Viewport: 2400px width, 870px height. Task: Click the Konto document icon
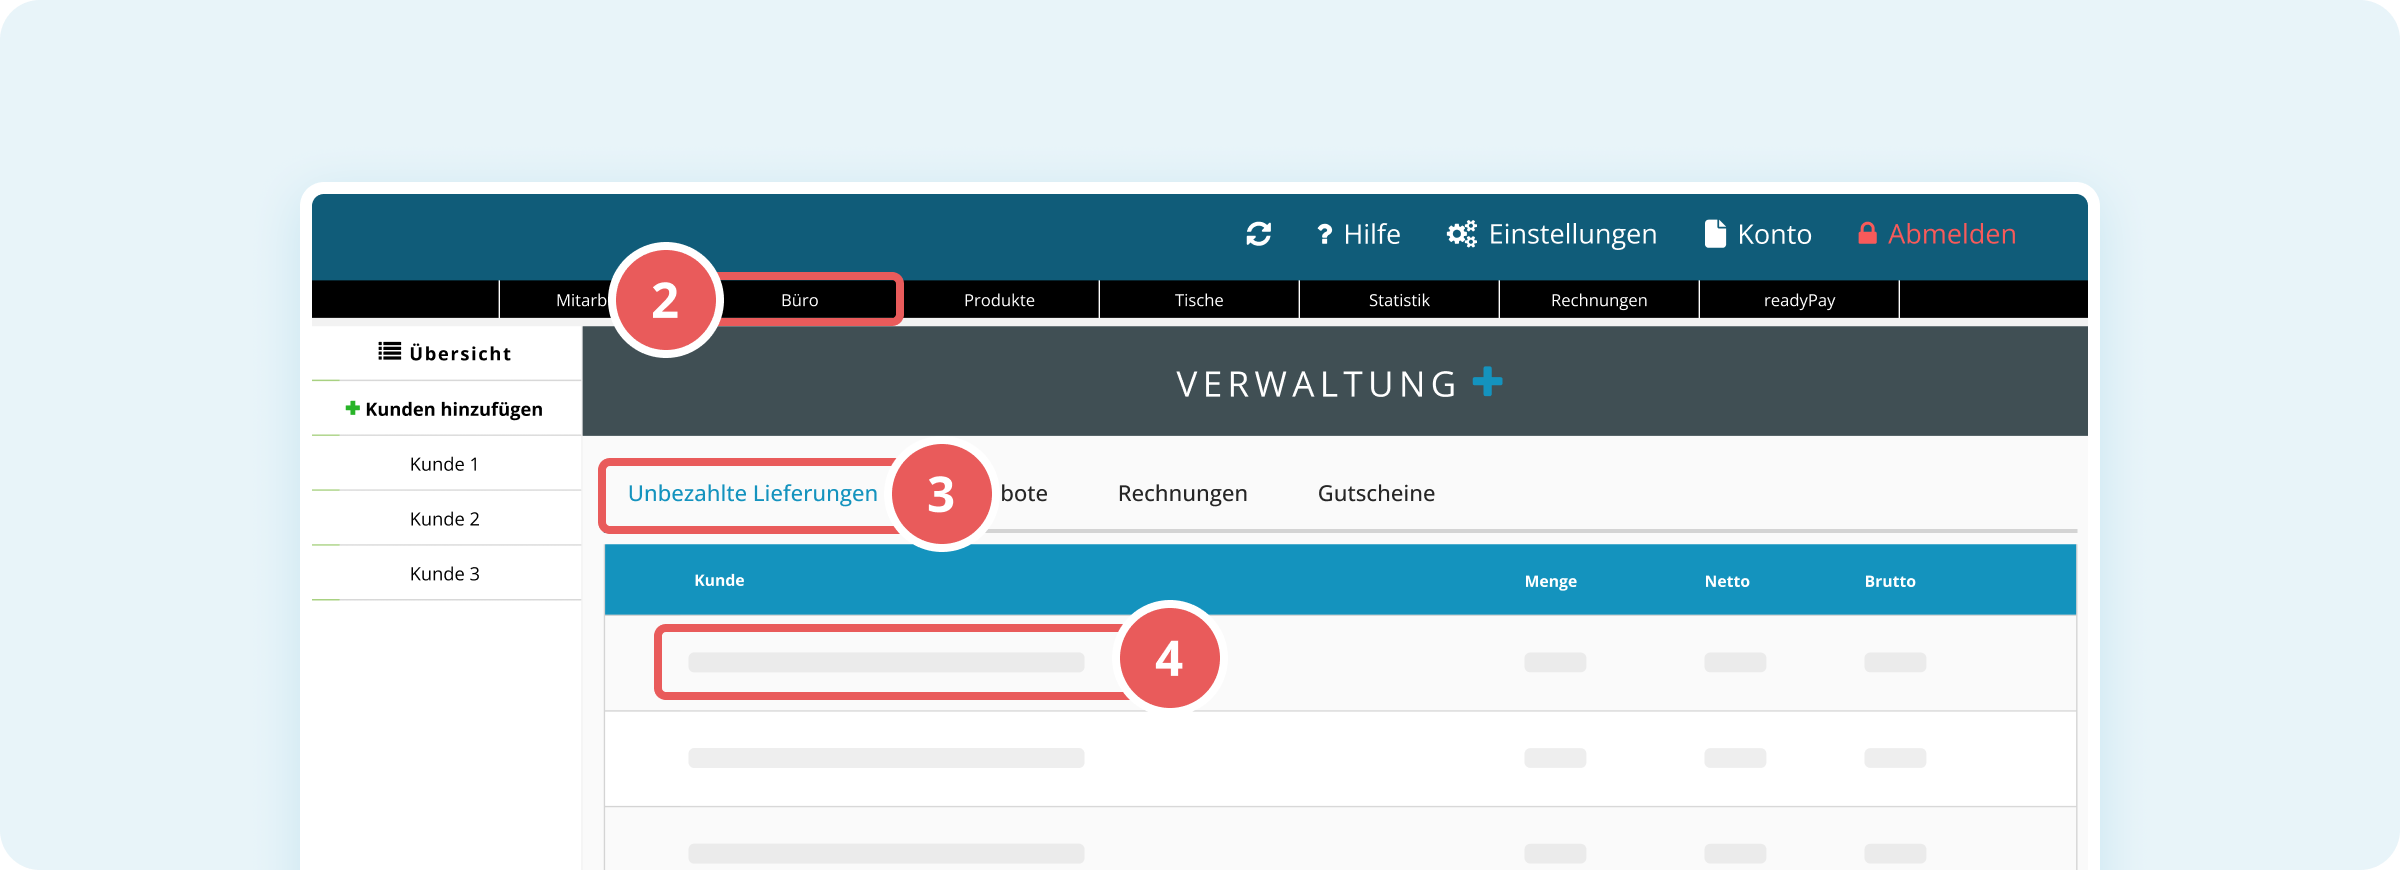[1715, 234]
